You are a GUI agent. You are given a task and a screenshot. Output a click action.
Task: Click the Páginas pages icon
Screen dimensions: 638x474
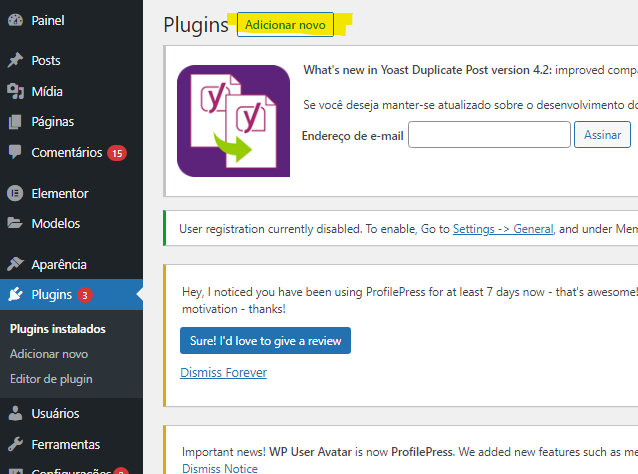tap(15, 122)
